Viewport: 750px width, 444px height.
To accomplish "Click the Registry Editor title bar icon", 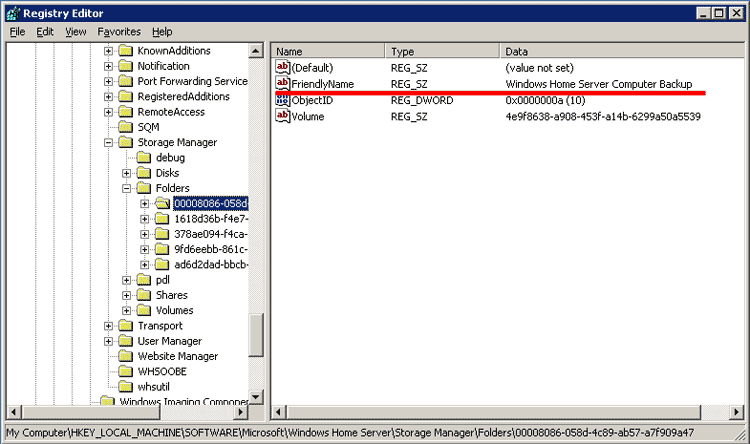I will [x=13, y=13].
